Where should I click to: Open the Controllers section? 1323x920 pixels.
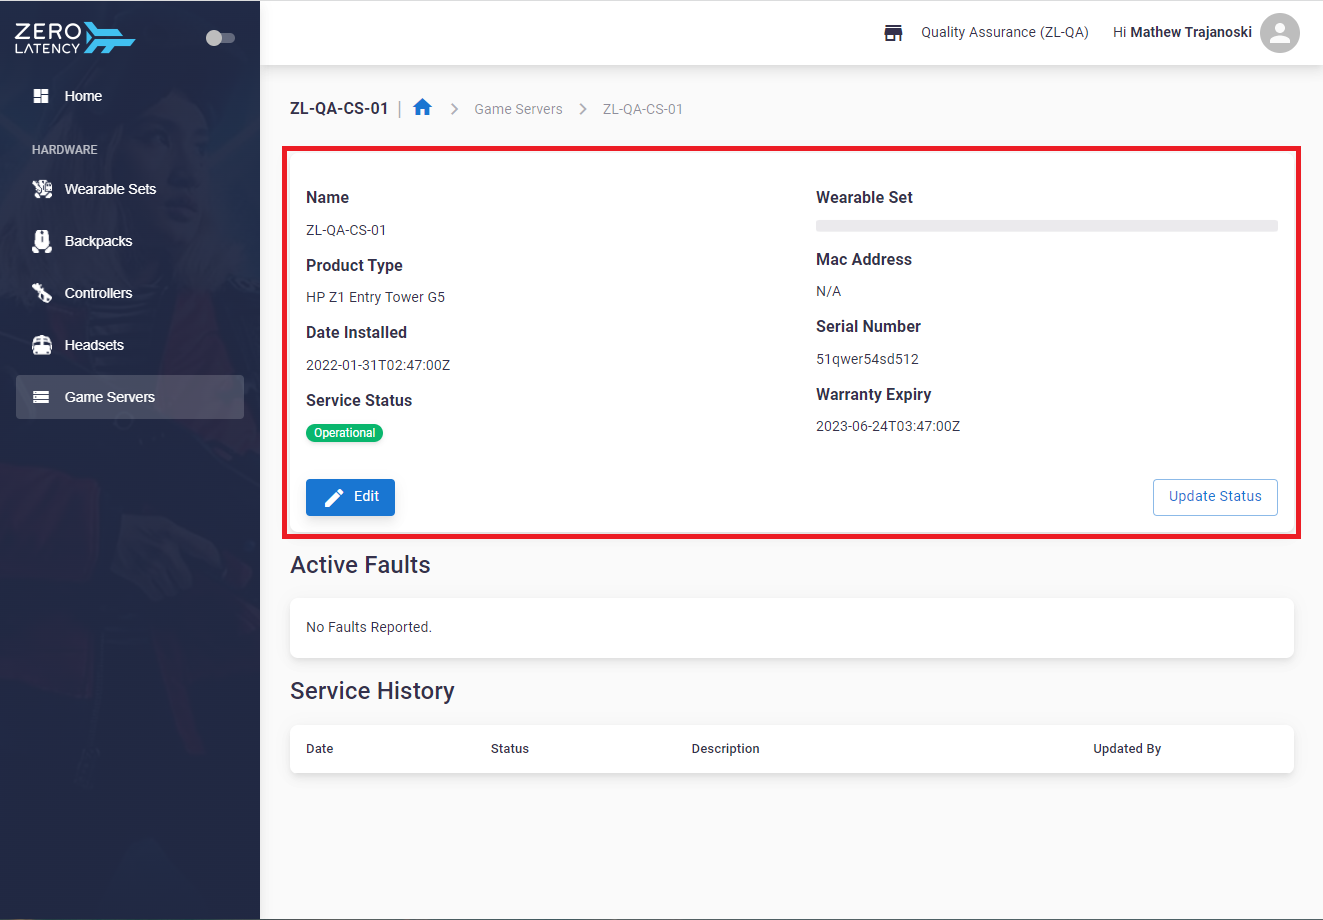click(130, 293)
